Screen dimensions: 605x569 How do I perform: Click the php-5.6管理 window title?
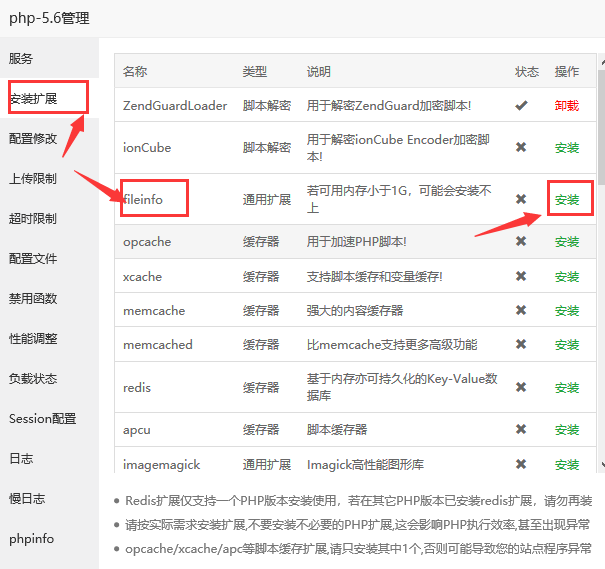point(49,18)
